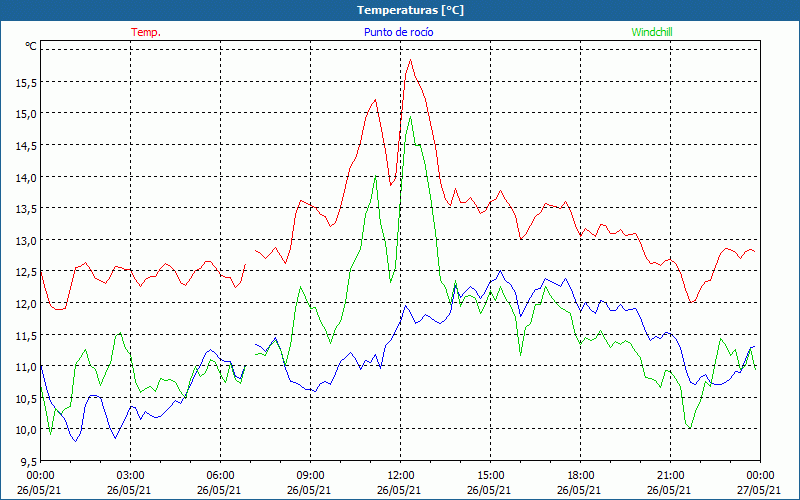The height and width of the screenshot is (500, 800).
Task: Click the '15:00' time axis label
Action: (x=490, y=475)
